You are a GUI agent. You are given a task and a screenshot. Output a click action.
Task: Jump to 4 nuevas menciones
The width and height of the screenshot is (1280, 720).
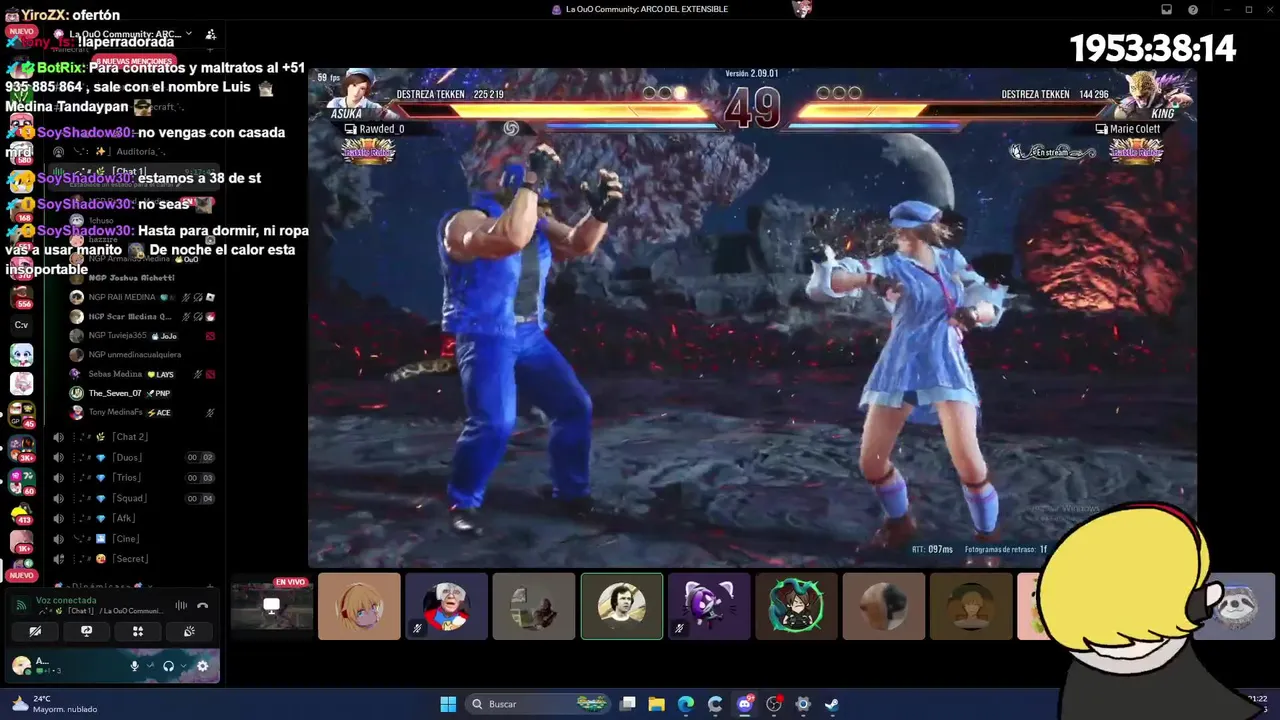133,61
